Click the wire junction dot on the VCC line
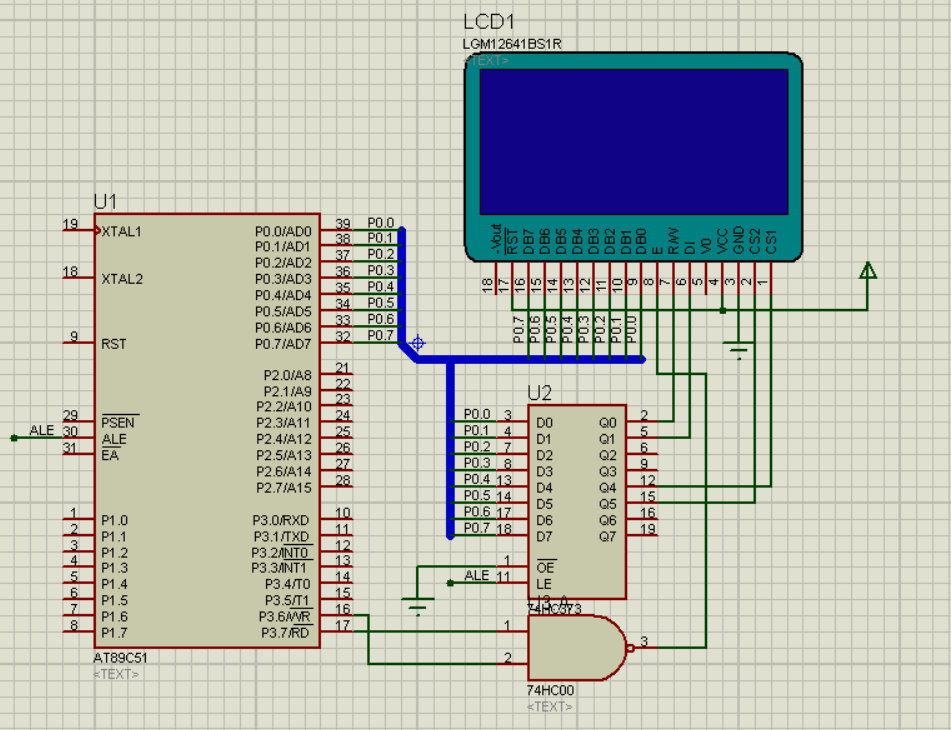 click(x=722, y=310)
